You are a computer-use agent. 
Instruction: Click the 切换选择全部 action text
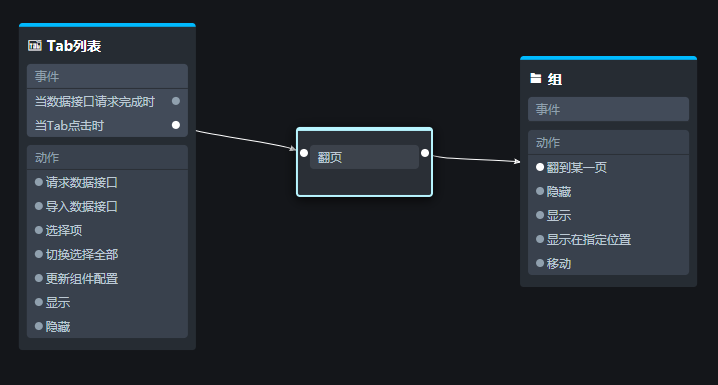click(82, 255)
